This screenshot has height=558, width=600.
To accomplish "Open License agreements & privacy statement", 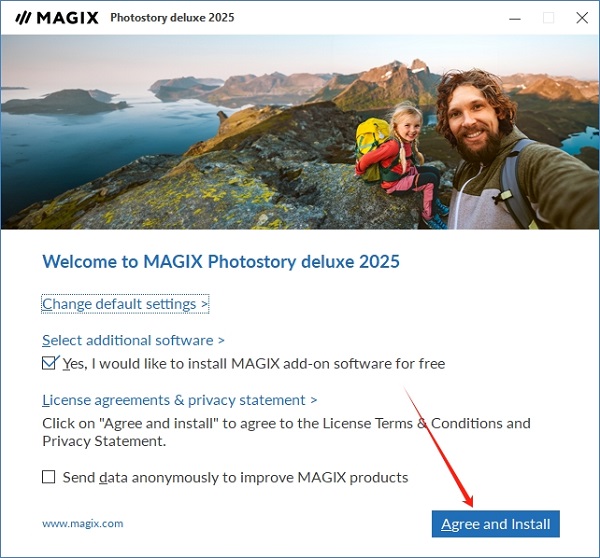I will [179, 400].
